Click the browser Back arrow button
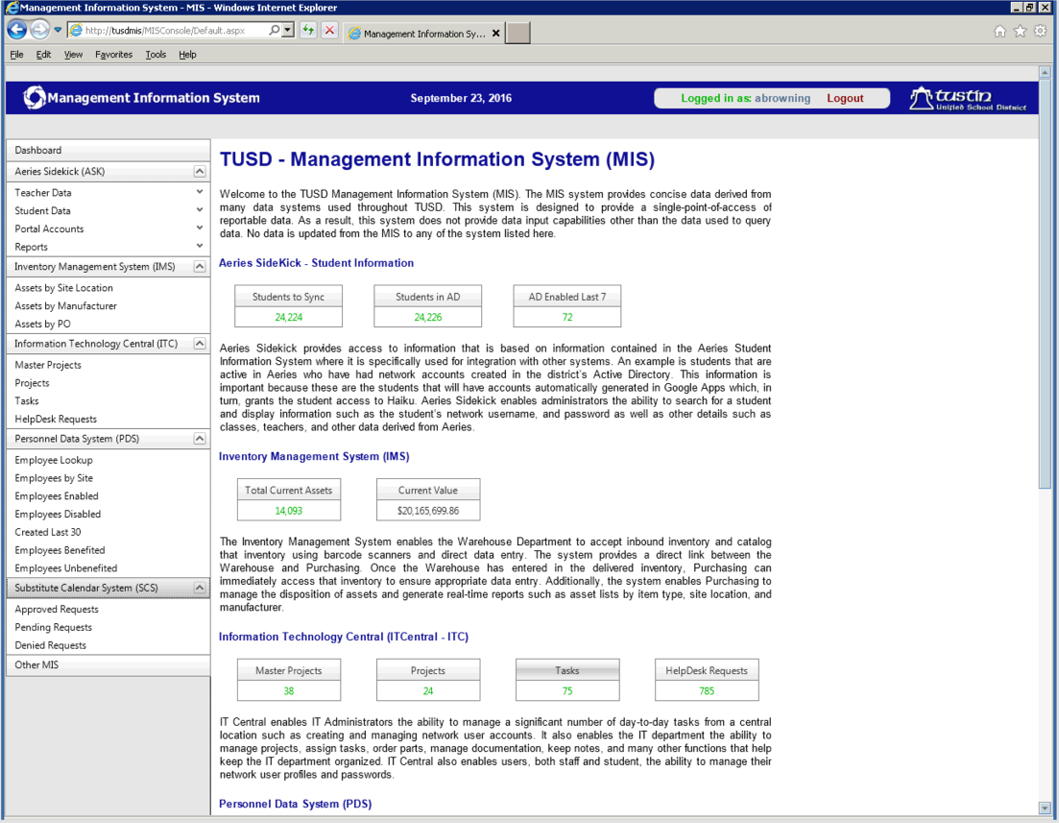The image size is (1059, 823). point(17,30)
